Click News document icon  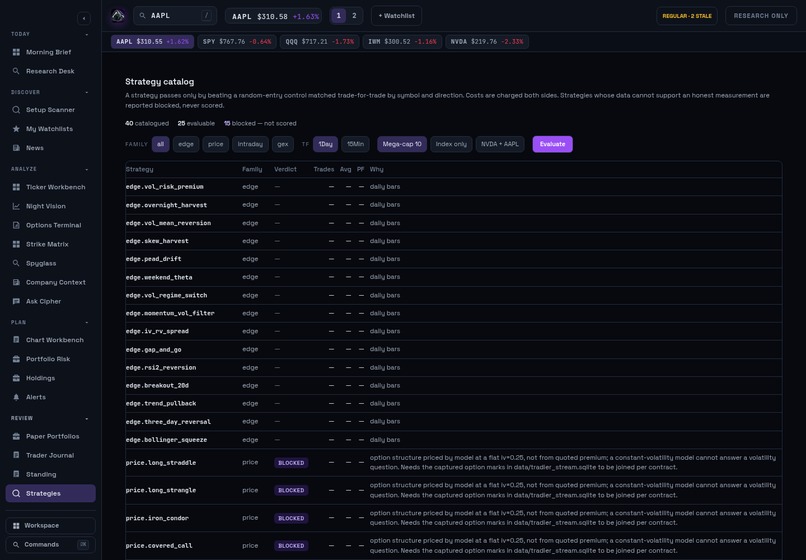click(x=16, y=148)
